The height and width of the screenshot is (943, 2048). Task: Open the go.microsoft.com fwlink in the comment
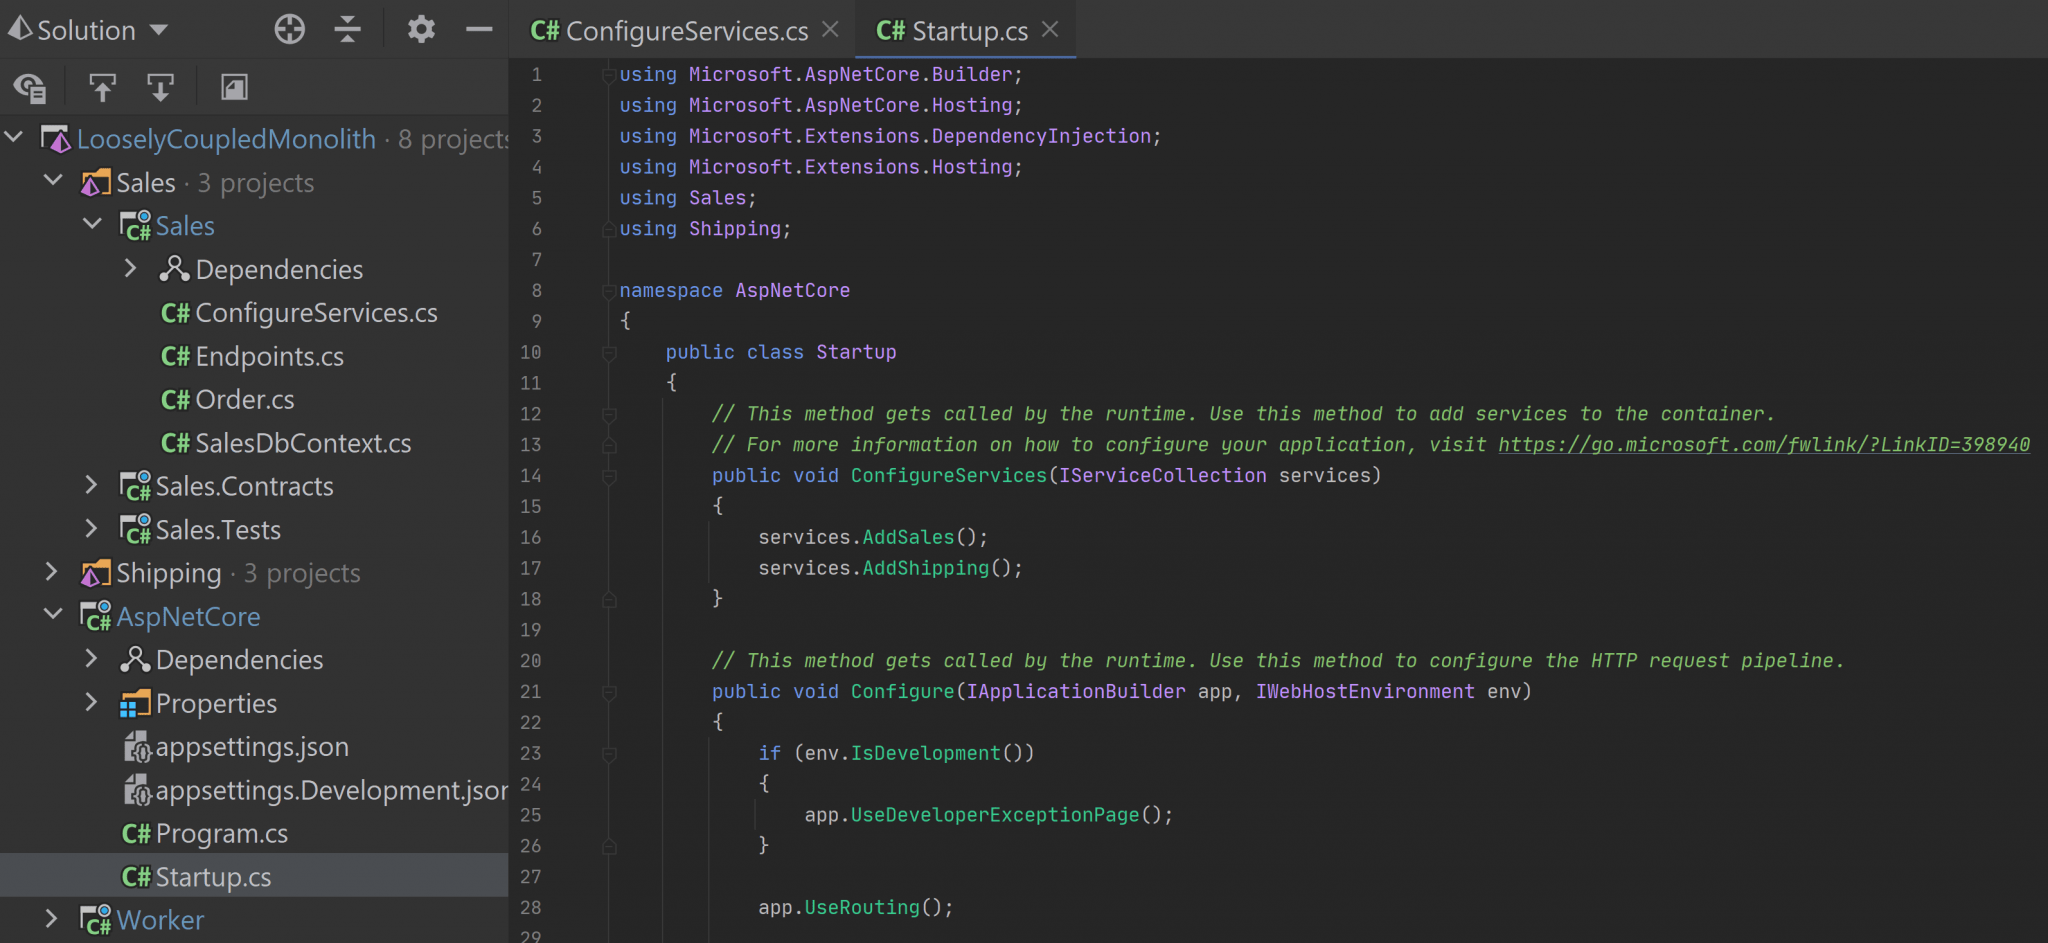coord(1763,444)
